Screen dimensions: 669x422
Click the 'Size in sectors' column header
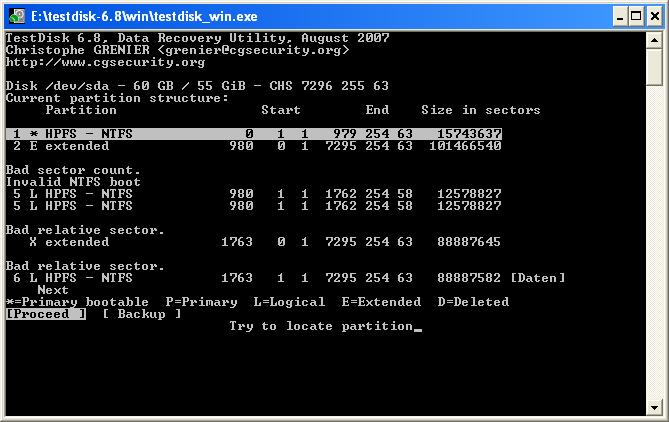coord(481,110)
